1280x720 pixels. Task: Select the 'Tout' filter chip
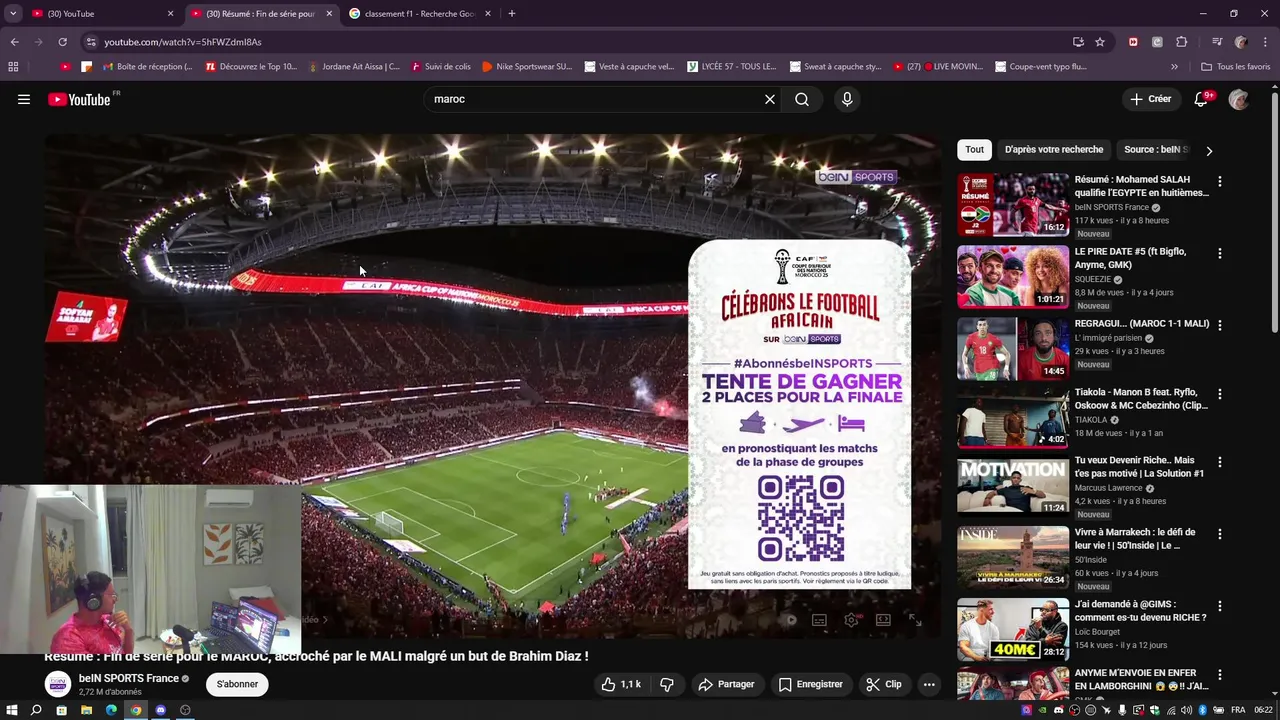point(975,150)
